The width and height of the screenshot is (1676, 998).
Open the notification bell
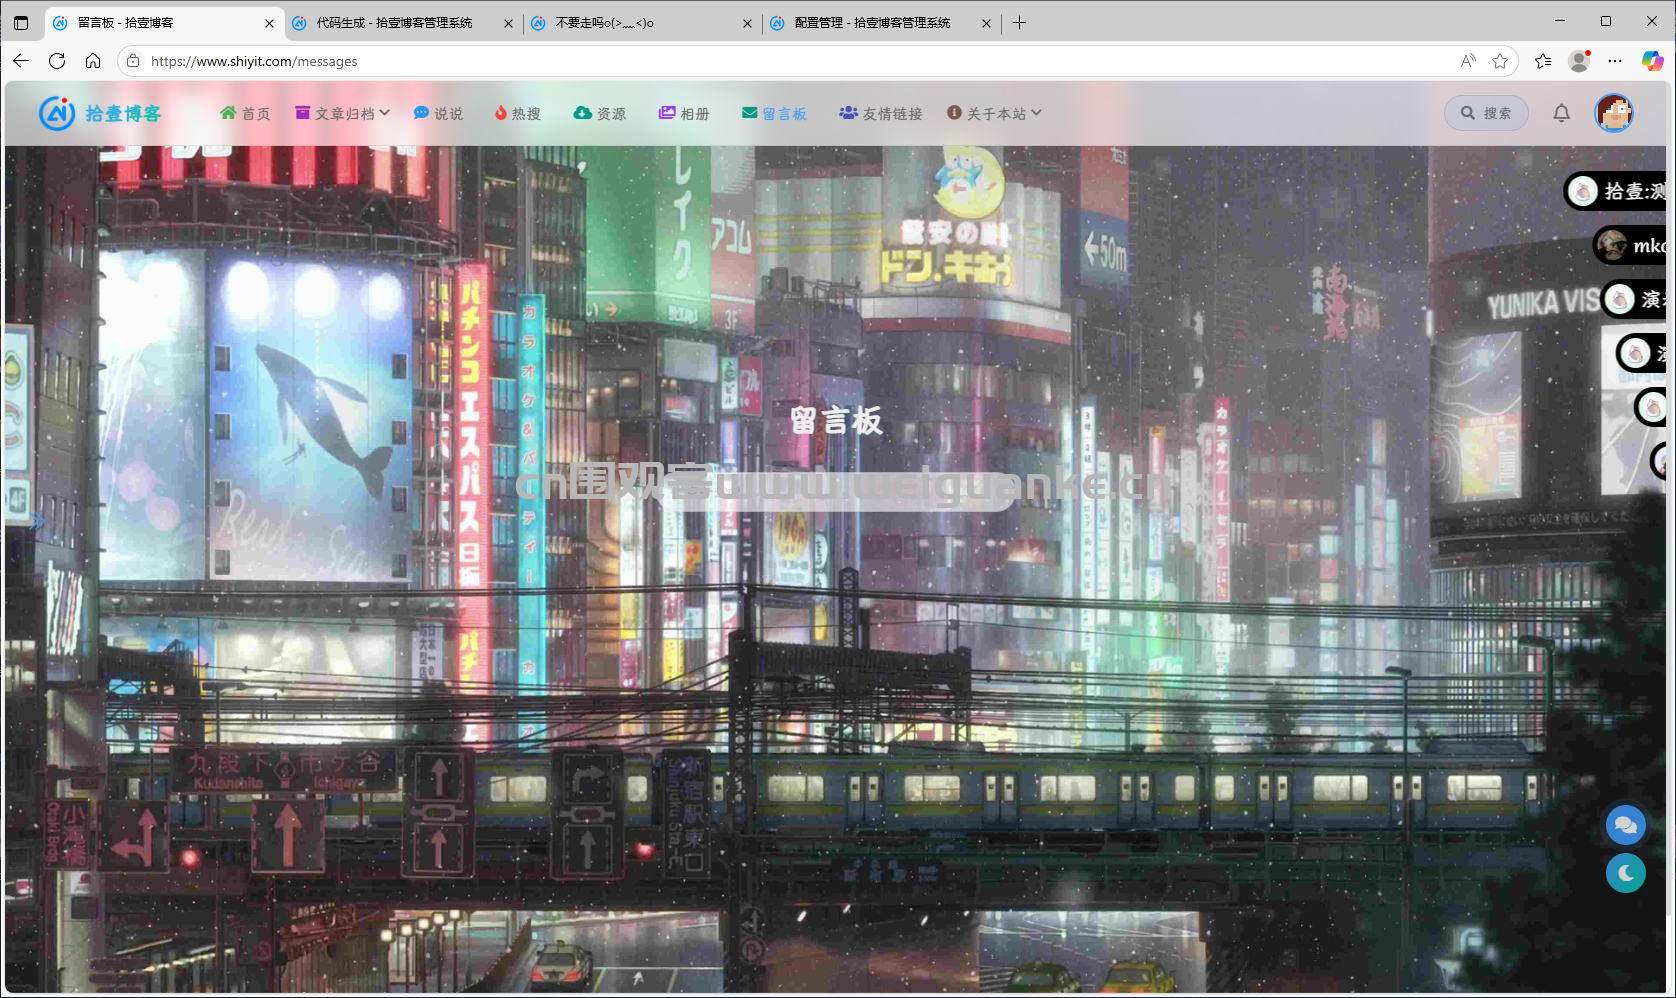(1561, 113)
